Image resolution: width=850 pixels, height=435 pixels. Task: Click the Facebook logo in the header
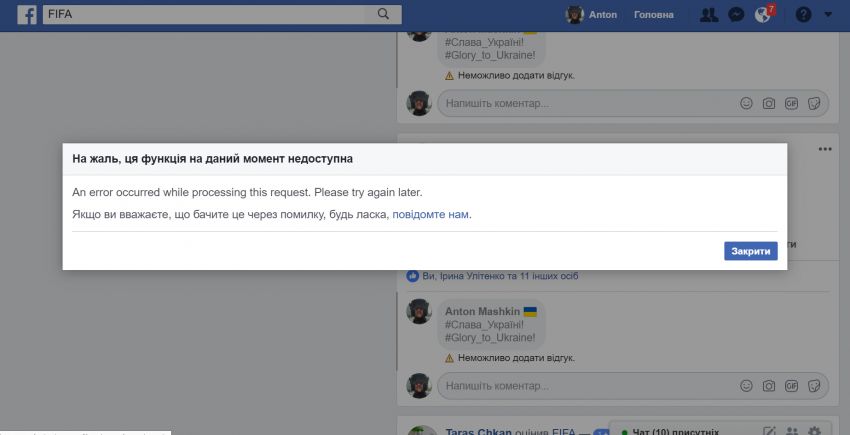pos(27,15)
